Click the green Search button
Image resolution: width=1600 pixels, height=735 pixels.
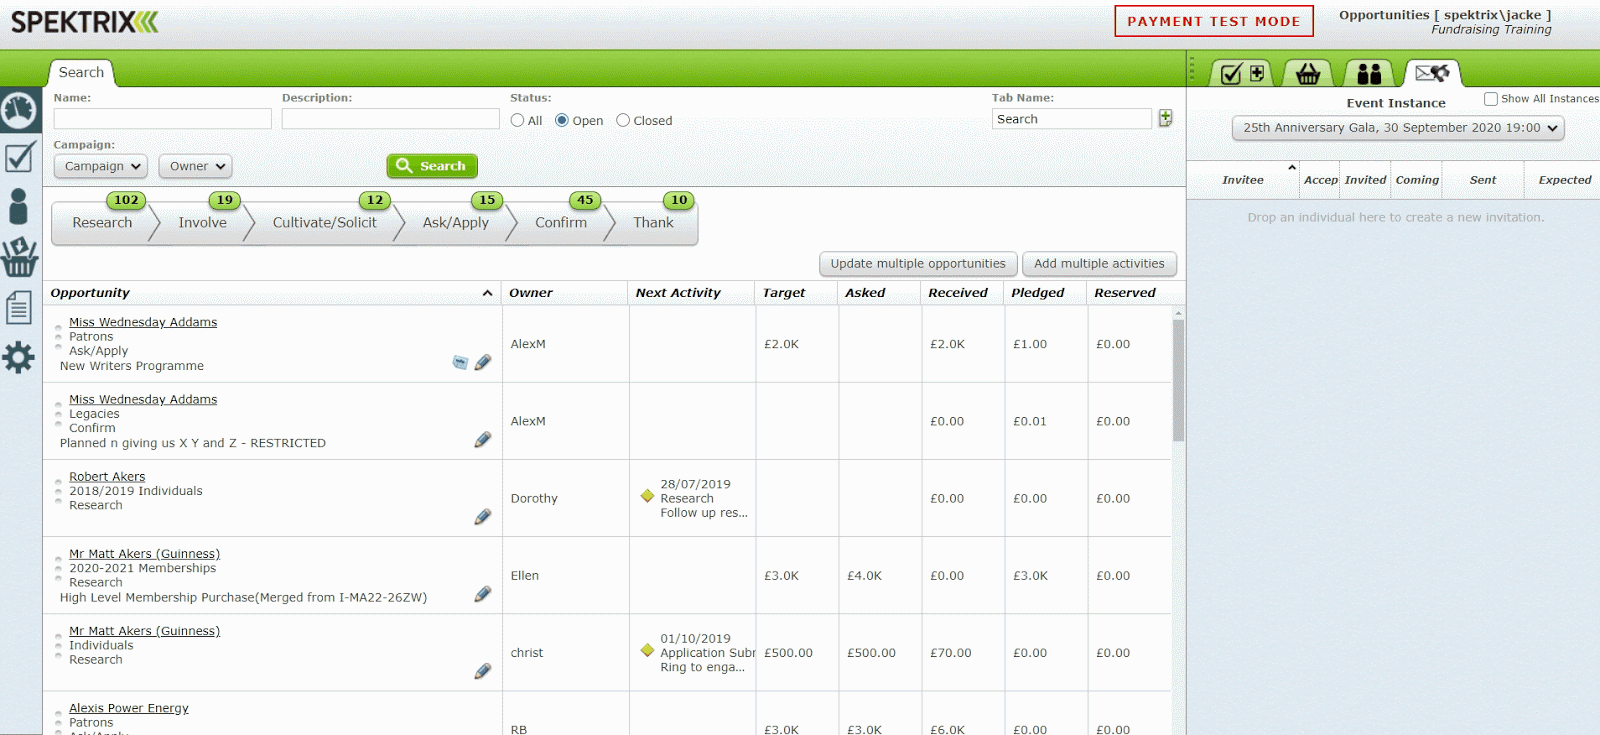point(432,166)
